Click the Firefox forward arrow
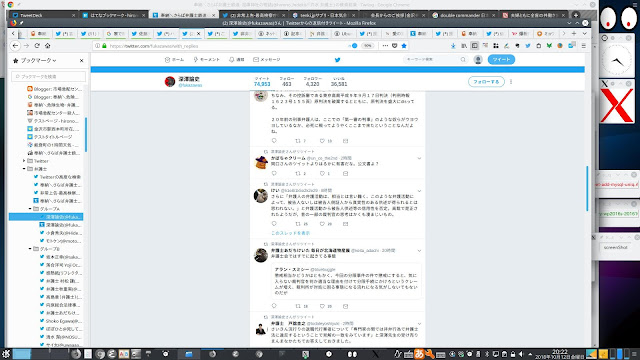 click(x=26, y=46)
